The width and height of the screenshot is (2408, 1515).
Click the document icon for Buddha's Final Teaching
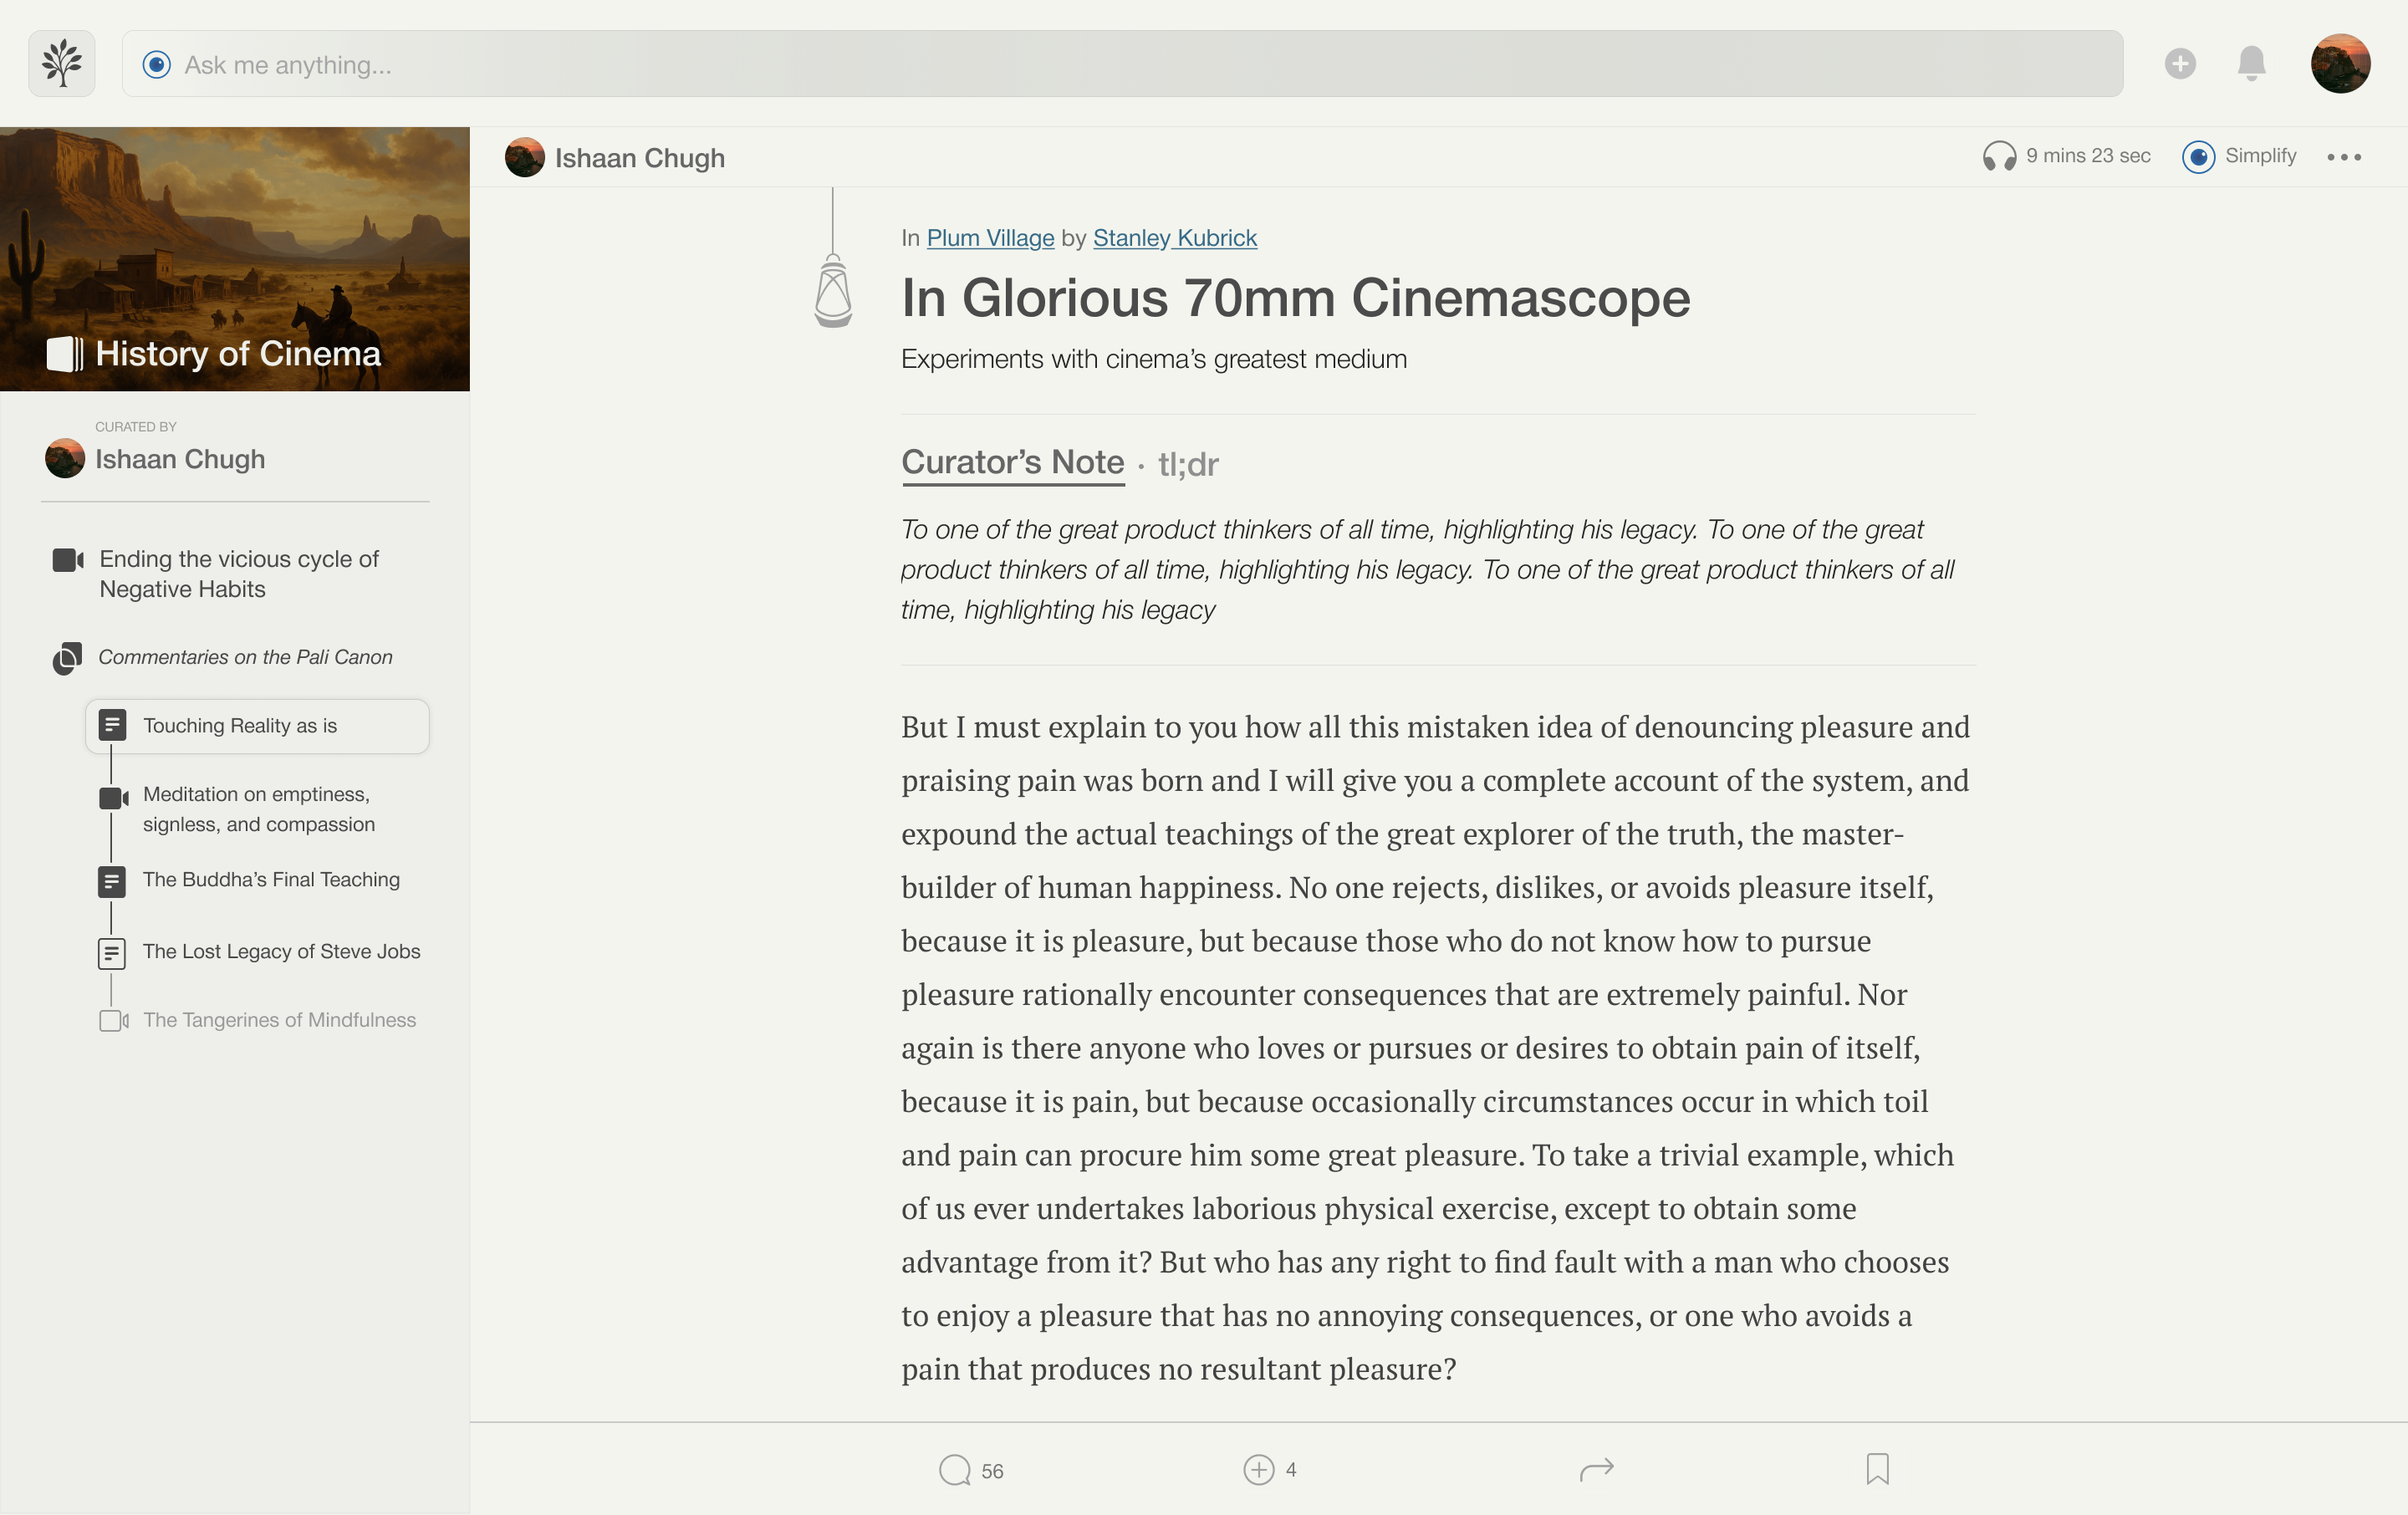112,881
